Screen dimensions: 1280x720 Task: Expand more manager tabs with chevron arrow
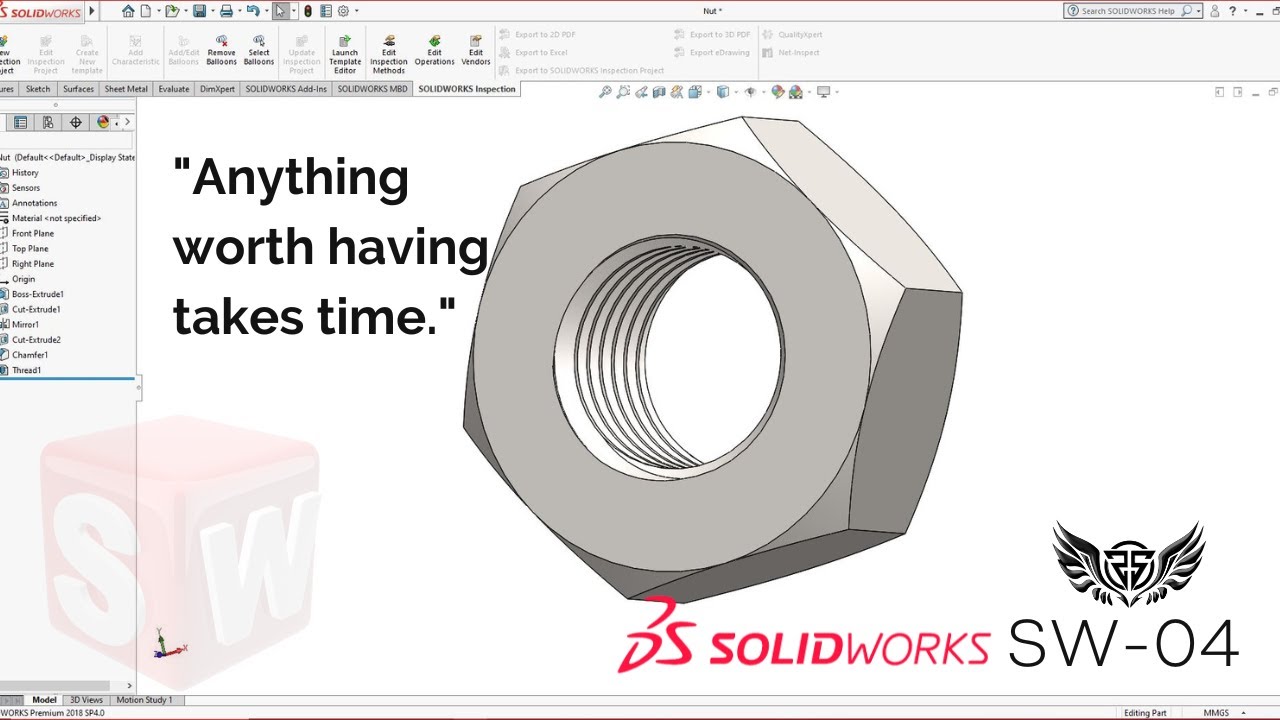click(127, 122)
